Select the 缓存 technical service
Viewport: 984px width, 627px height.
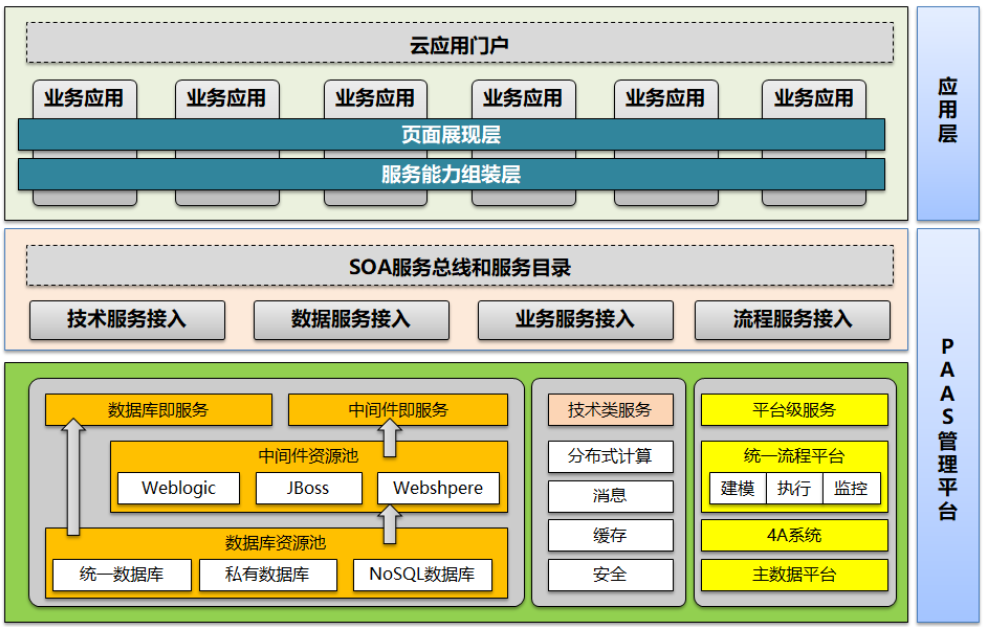click(x=610, y=535)
